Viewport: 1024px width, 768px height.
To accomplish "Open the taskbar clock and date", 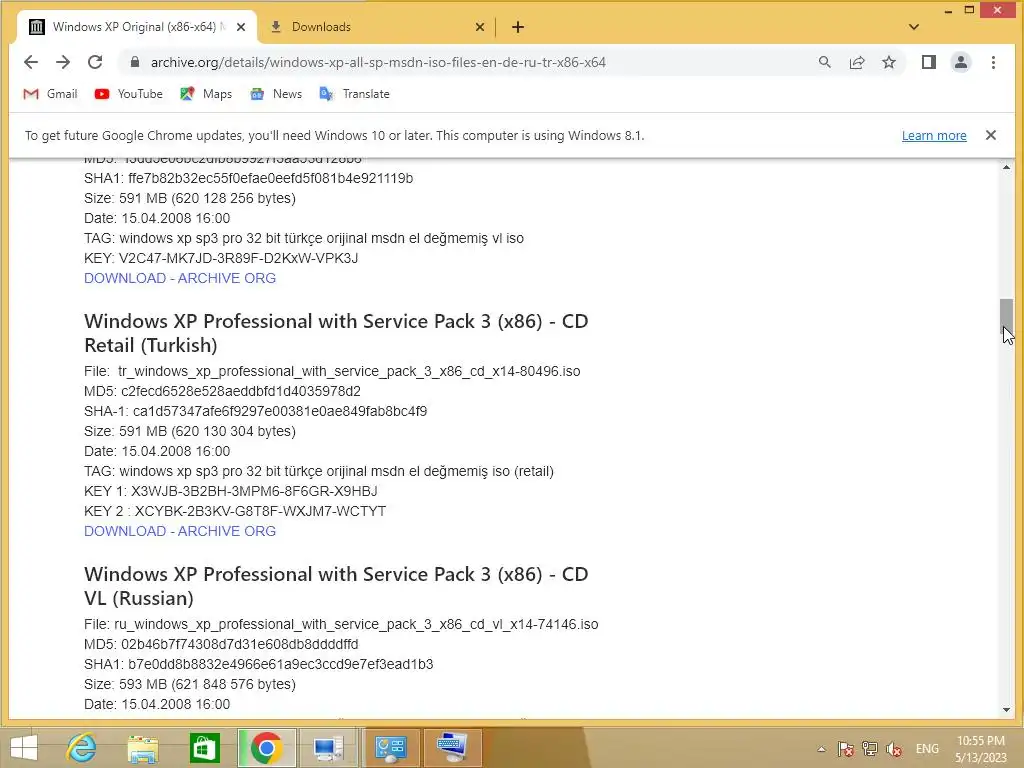I will (x=980, y=749).
